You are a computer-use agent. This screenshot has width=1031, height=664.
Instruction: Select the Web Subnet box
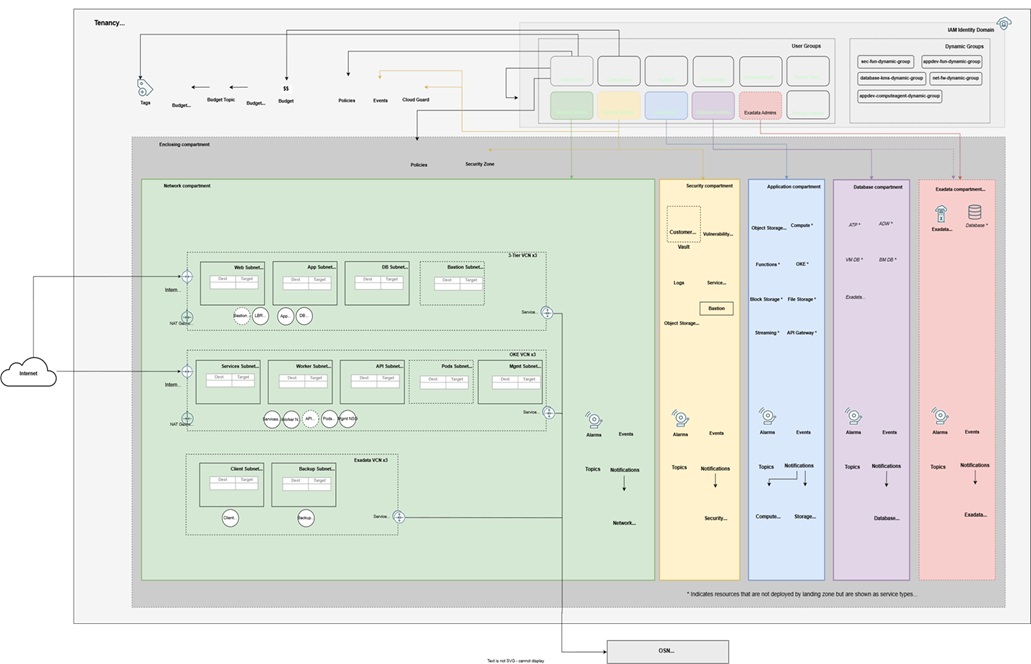pos(232,283)
